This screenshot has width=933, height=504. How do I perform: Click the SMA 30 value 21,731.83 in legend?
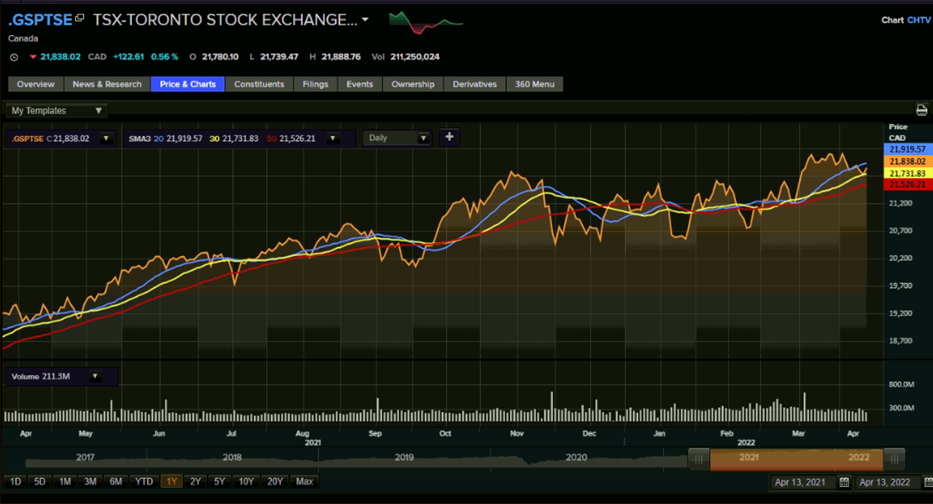[x=240, y=139]
